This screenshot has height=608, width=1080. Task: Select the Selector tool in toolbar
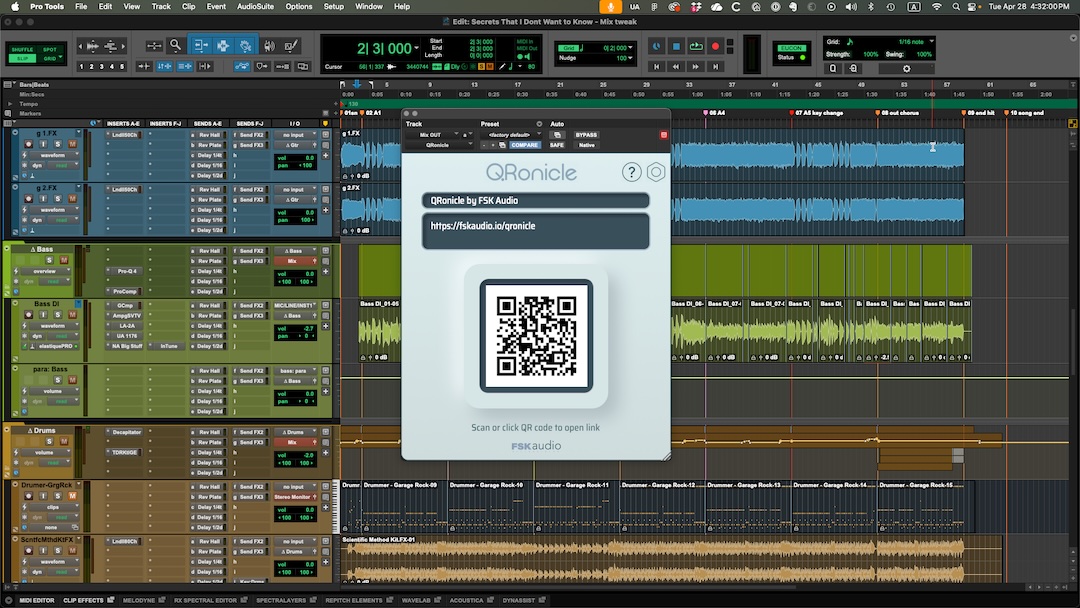[x=223, y=45]
